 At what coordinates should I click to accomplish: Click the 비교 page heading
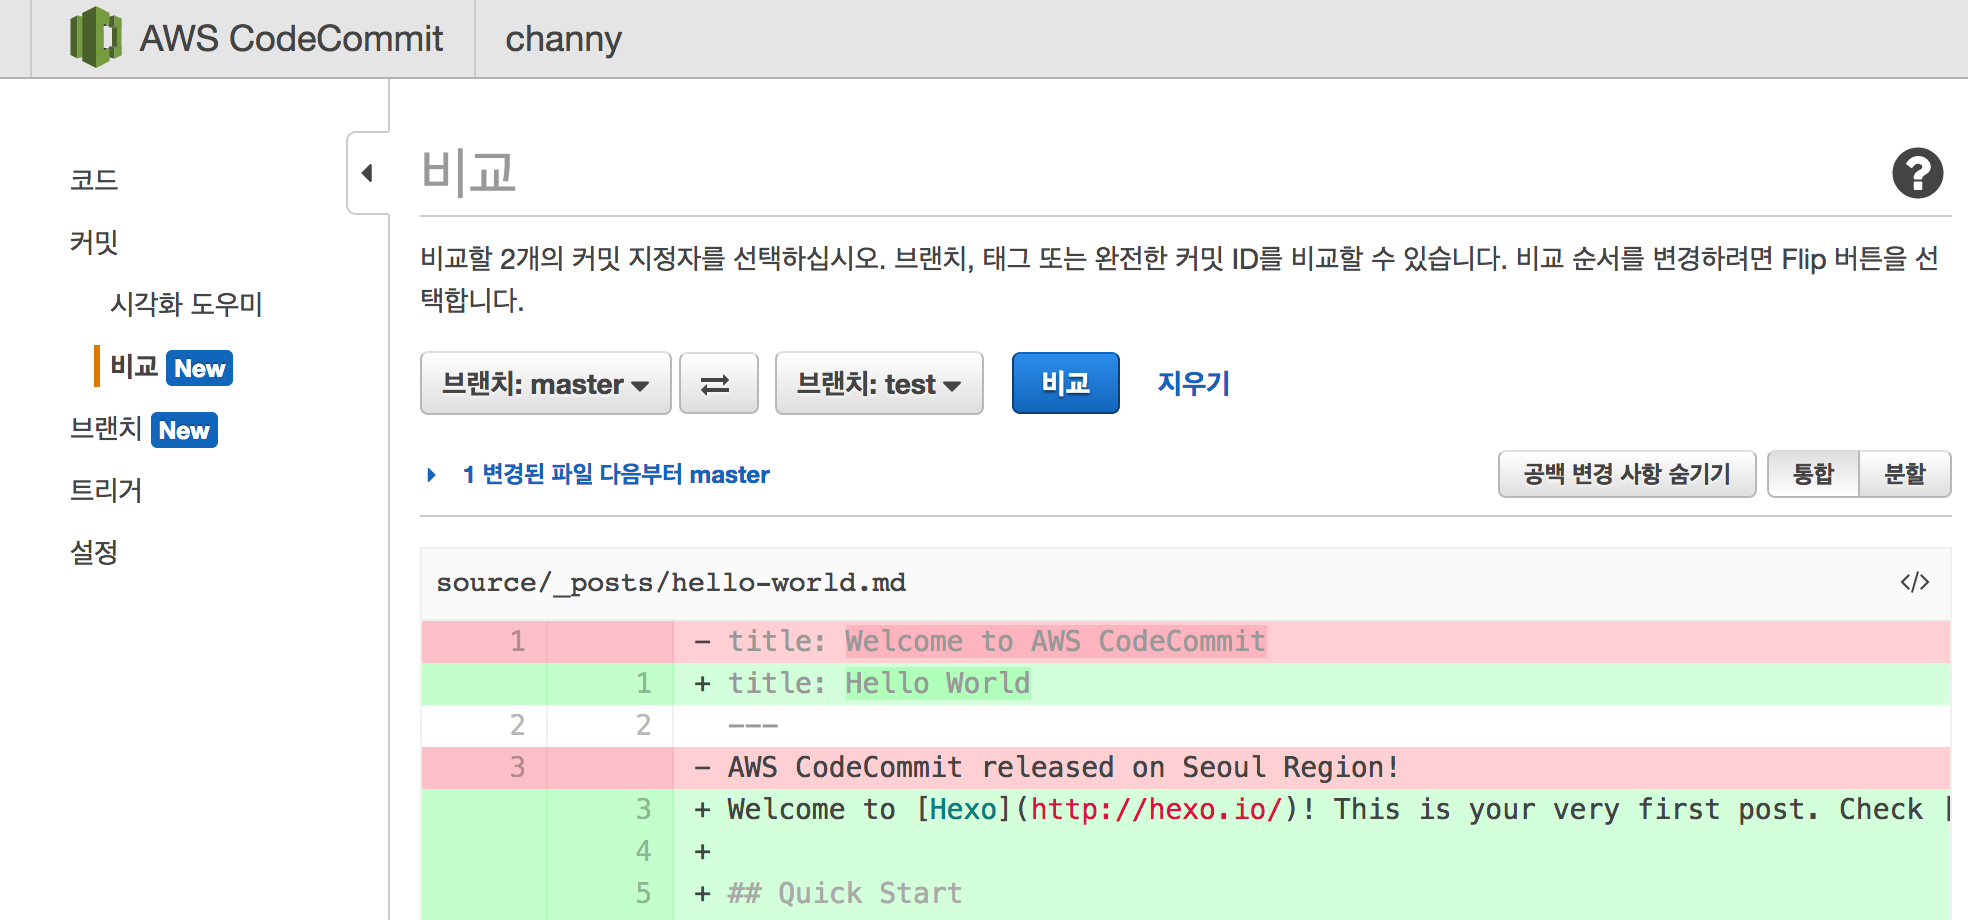468,172
